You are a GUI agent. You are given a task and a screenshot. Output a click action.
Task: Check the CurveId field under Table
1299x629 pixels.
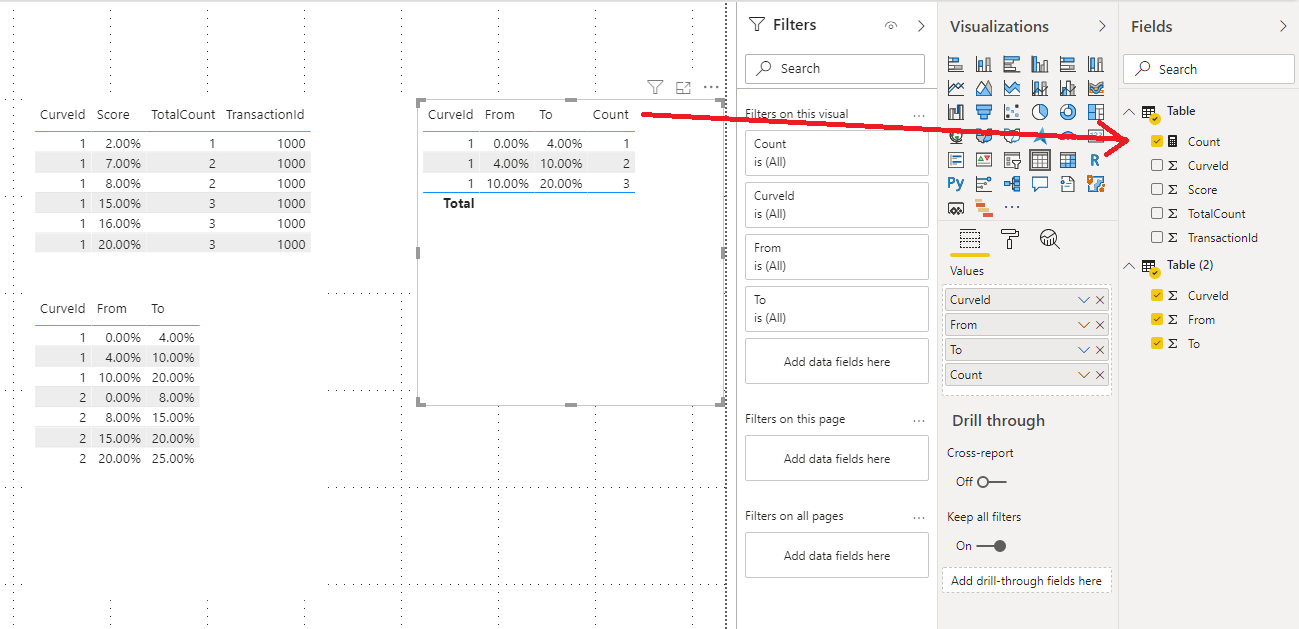(x=1157, y=166)
